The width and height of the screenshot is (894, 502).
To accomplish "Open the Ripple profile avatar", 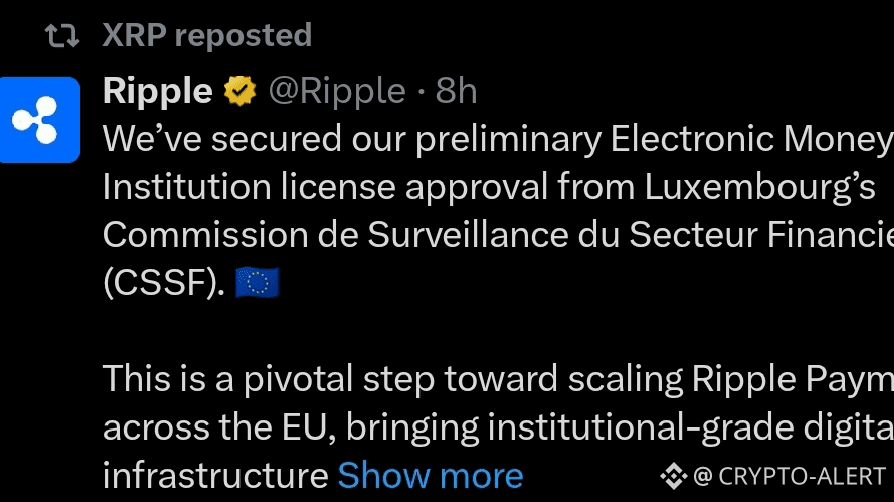I will click(x=39, y=120).
